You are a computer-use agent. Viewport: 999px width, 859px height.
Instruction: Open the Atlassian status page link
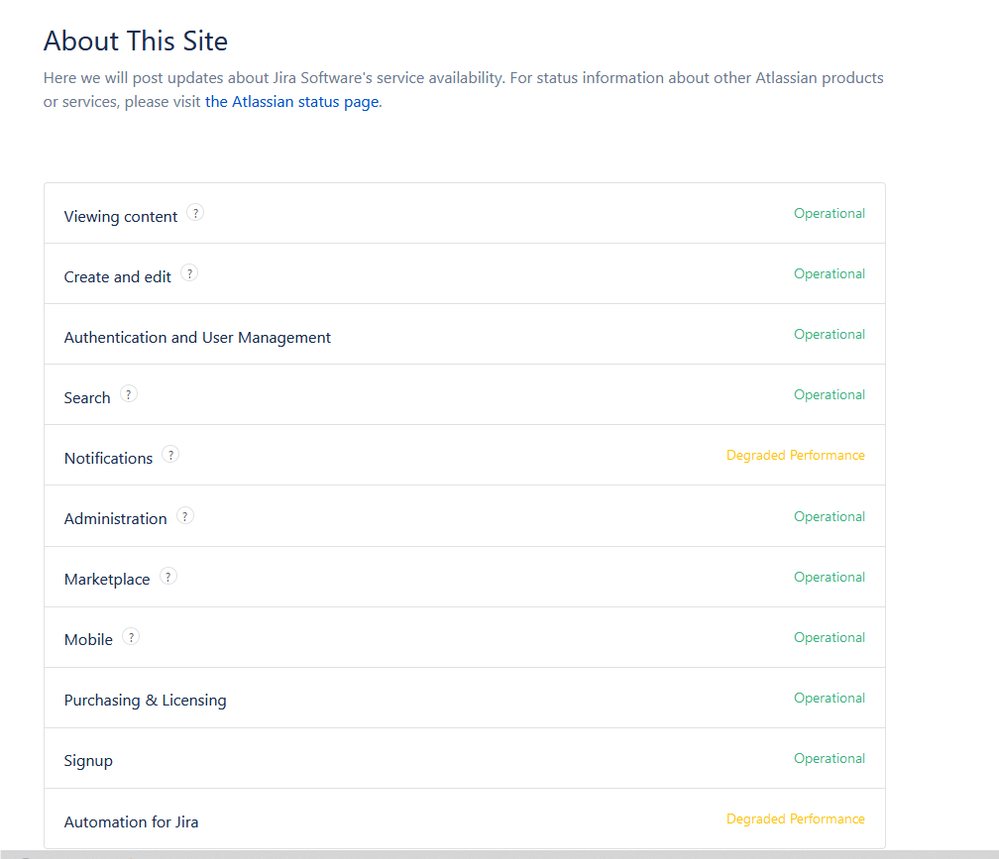292,102
